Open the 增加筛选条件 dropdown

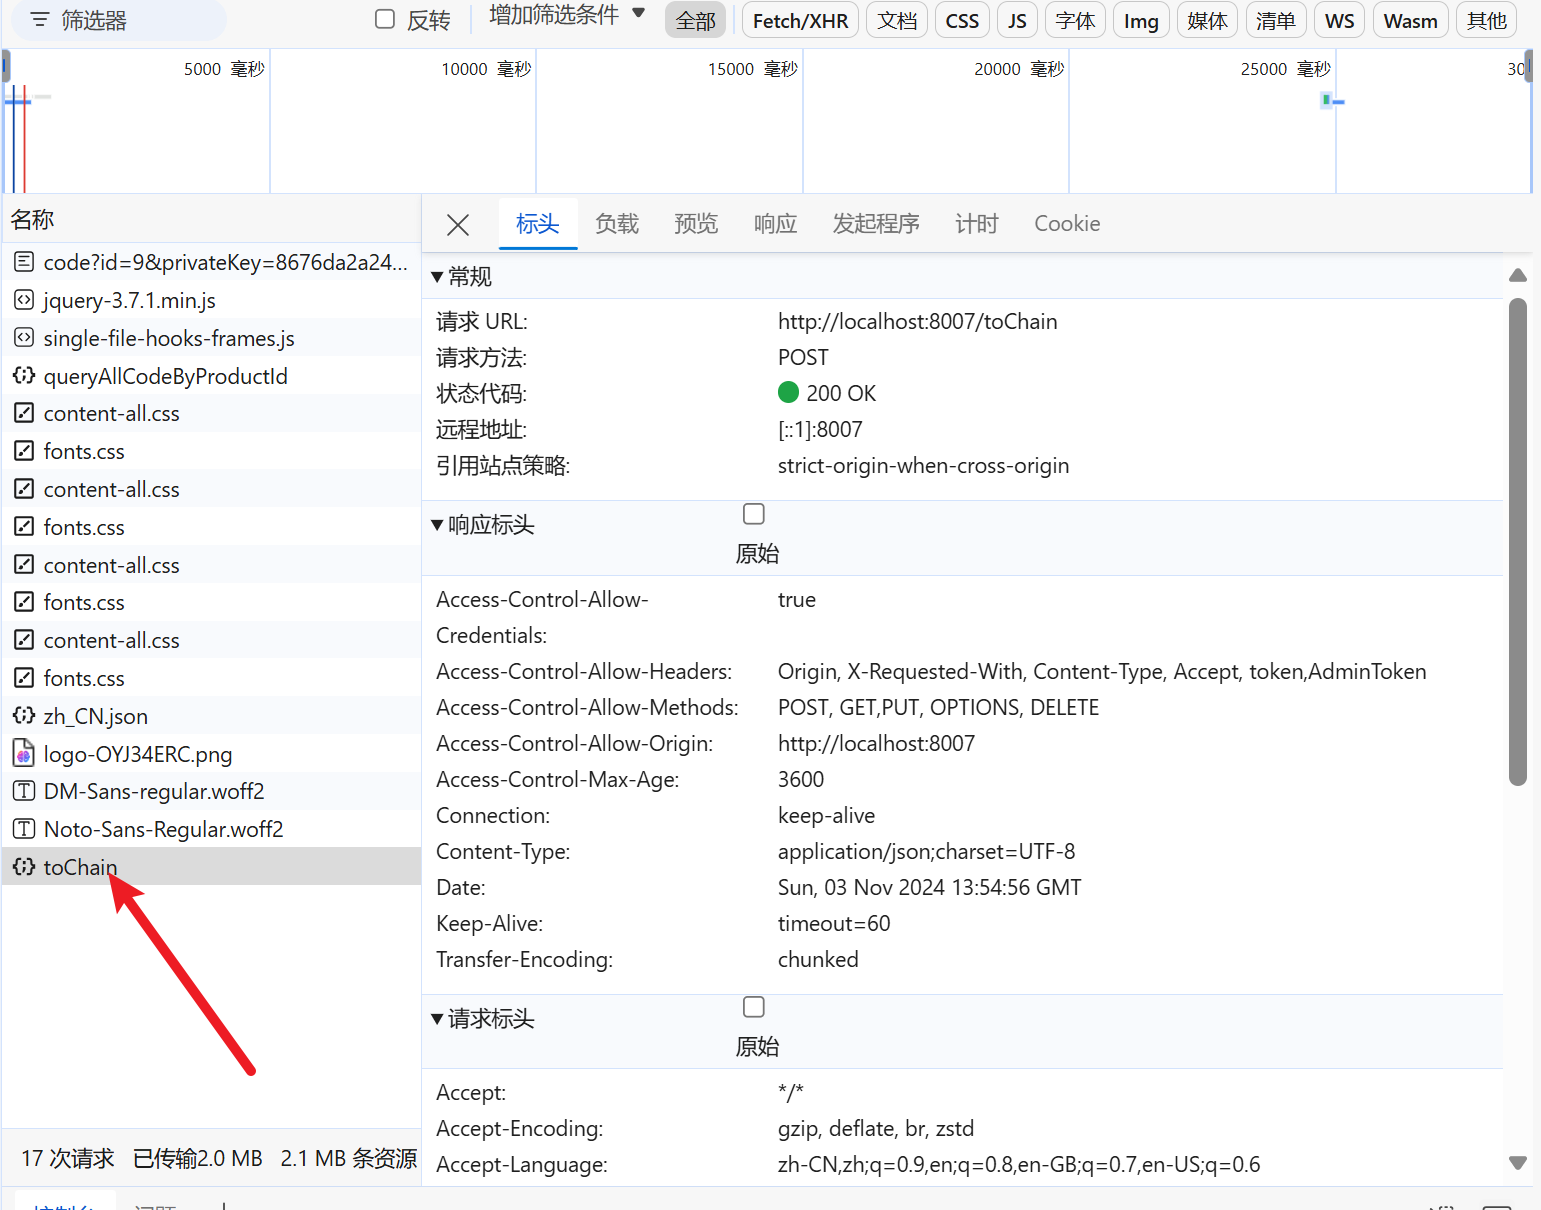point(567,15)
